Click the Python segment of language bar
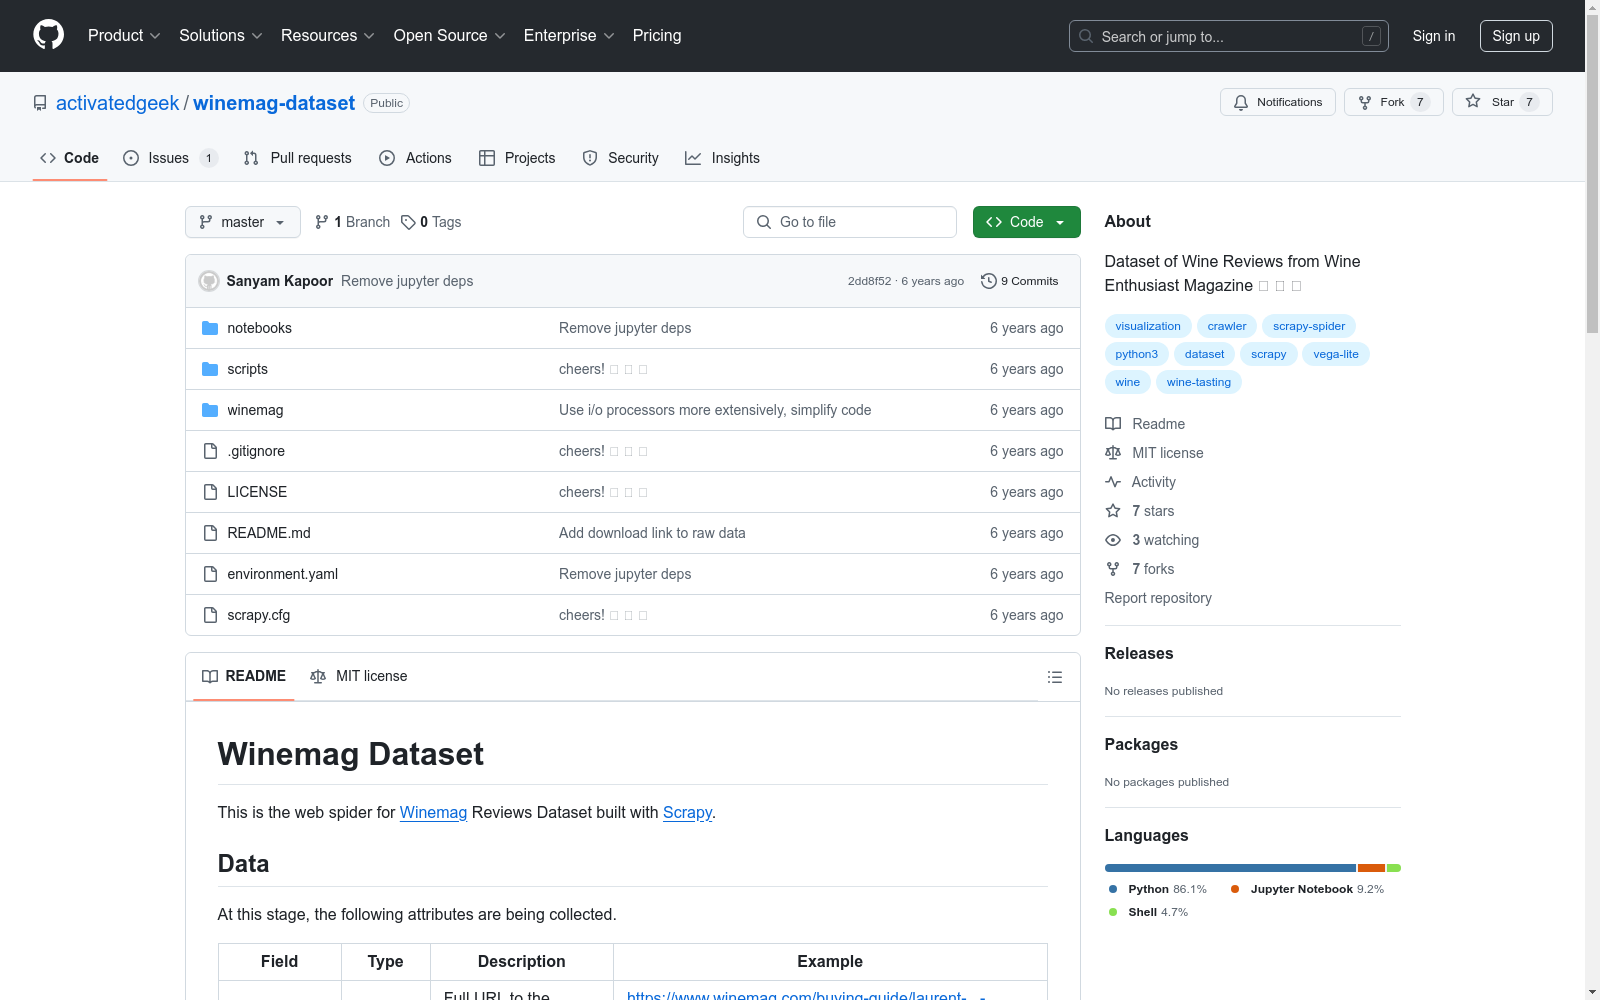This screenshot has height=1000, width=1600. click(1230, 868)
